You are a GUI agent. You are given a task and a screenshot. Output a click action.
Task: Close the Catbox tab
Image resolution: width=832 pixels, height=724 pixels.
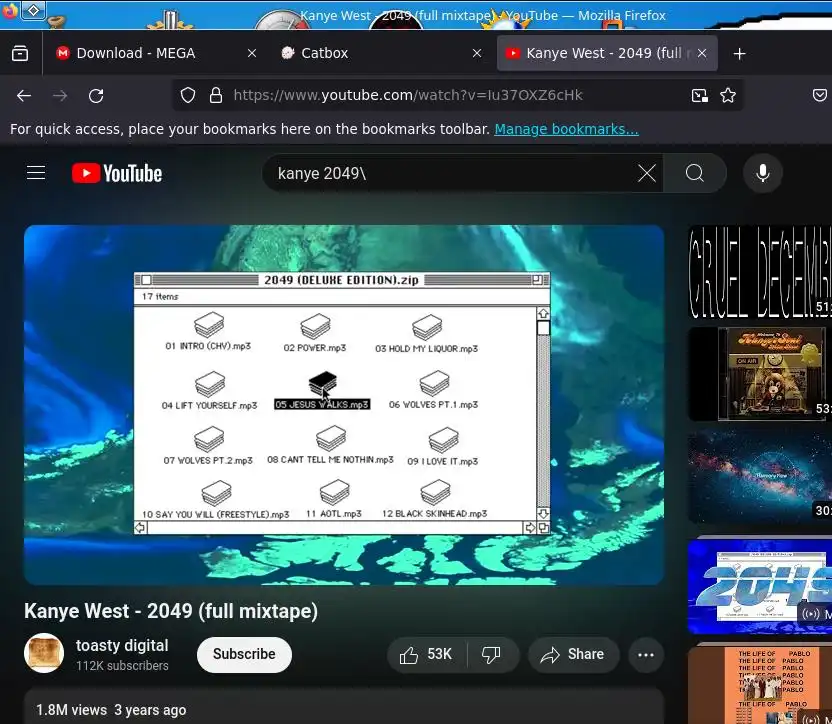click(477, 53)
